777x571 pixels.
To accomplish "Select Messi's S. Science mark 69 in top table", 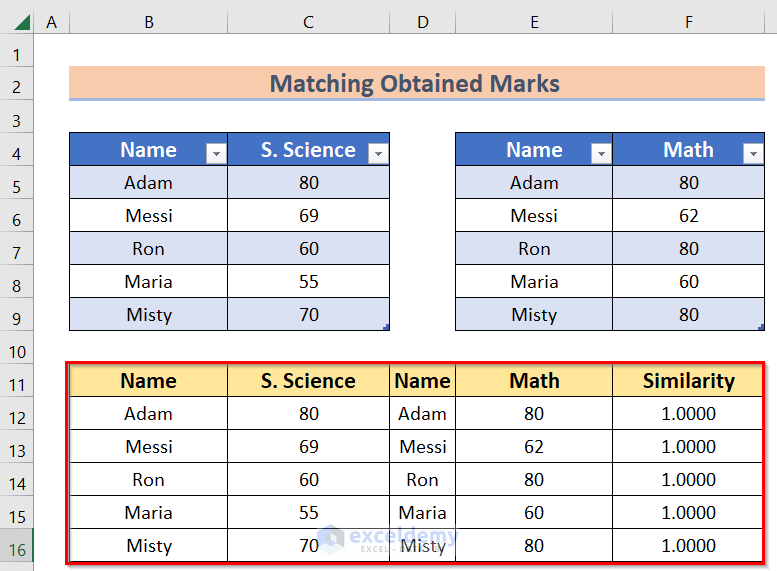I will pos(308,216).
